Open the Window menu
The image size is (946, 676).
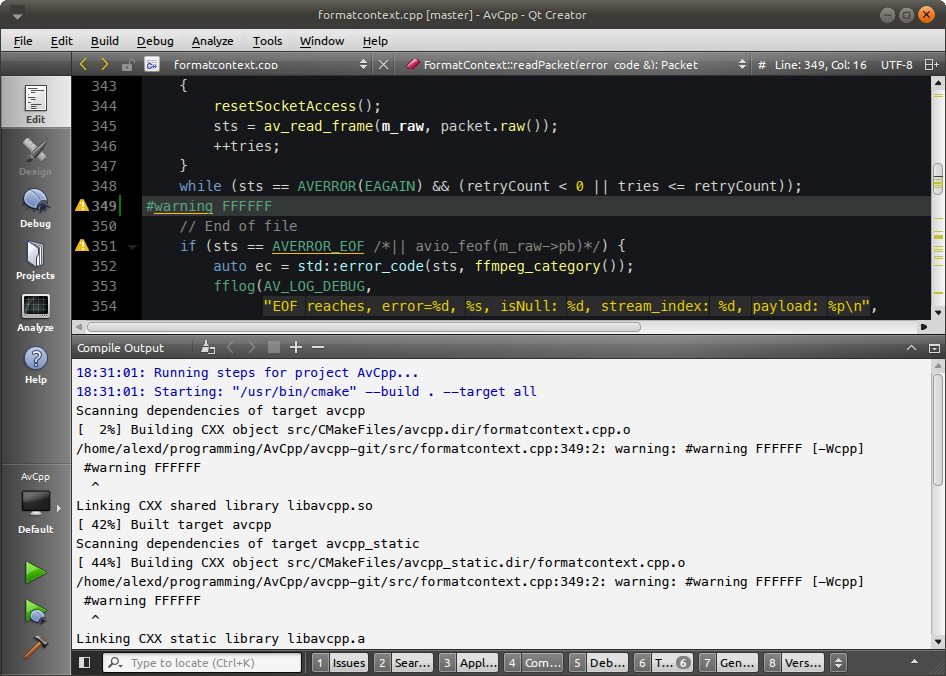[x=322, y=41]
